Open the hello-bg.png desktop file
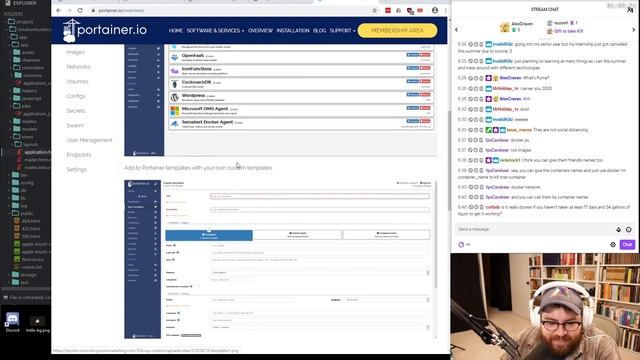The width and height of the screenshot is (640, 360). (38, 323)
